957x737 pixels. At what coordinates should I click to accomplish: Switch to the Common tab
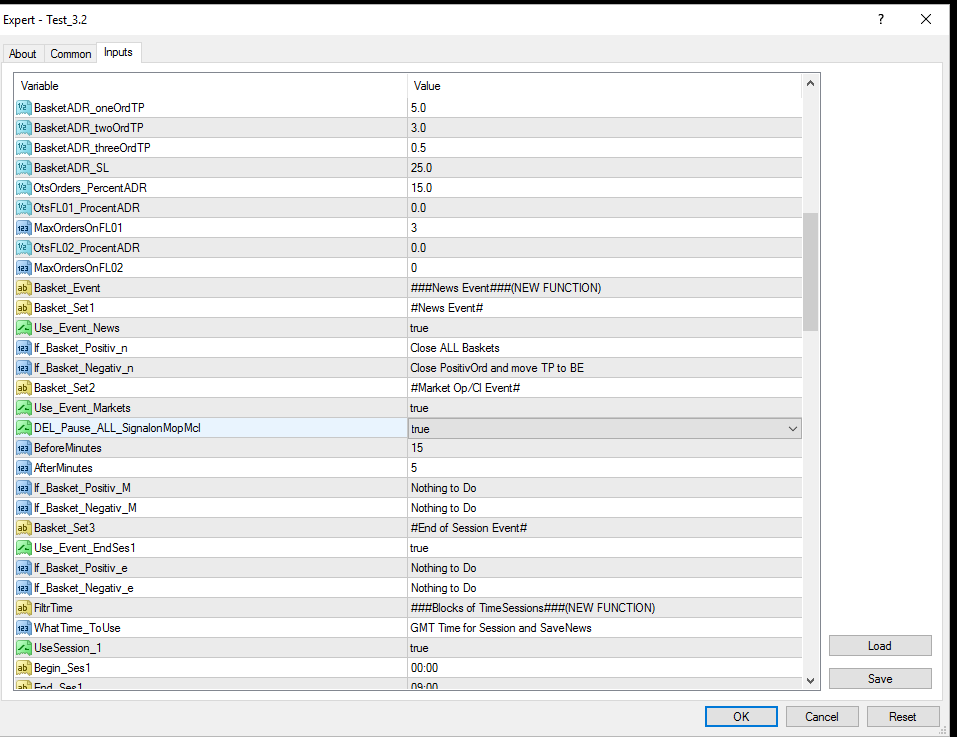(x=71, y=54)
